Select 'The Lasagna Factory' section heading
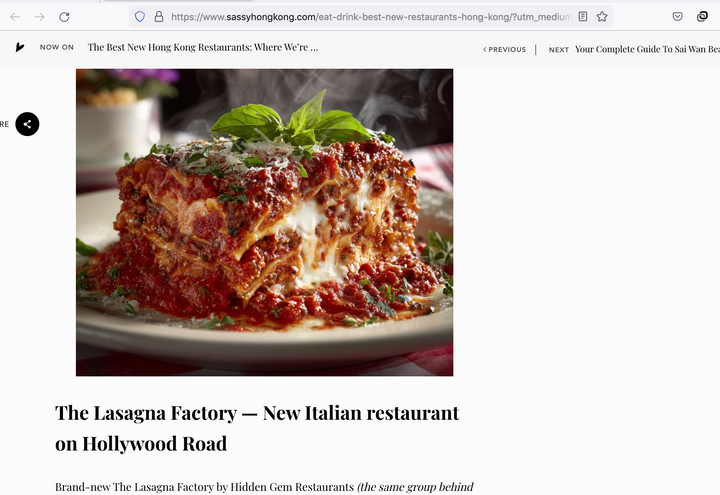This screenshot has height=495, width=720. click(x=257, y=428)
